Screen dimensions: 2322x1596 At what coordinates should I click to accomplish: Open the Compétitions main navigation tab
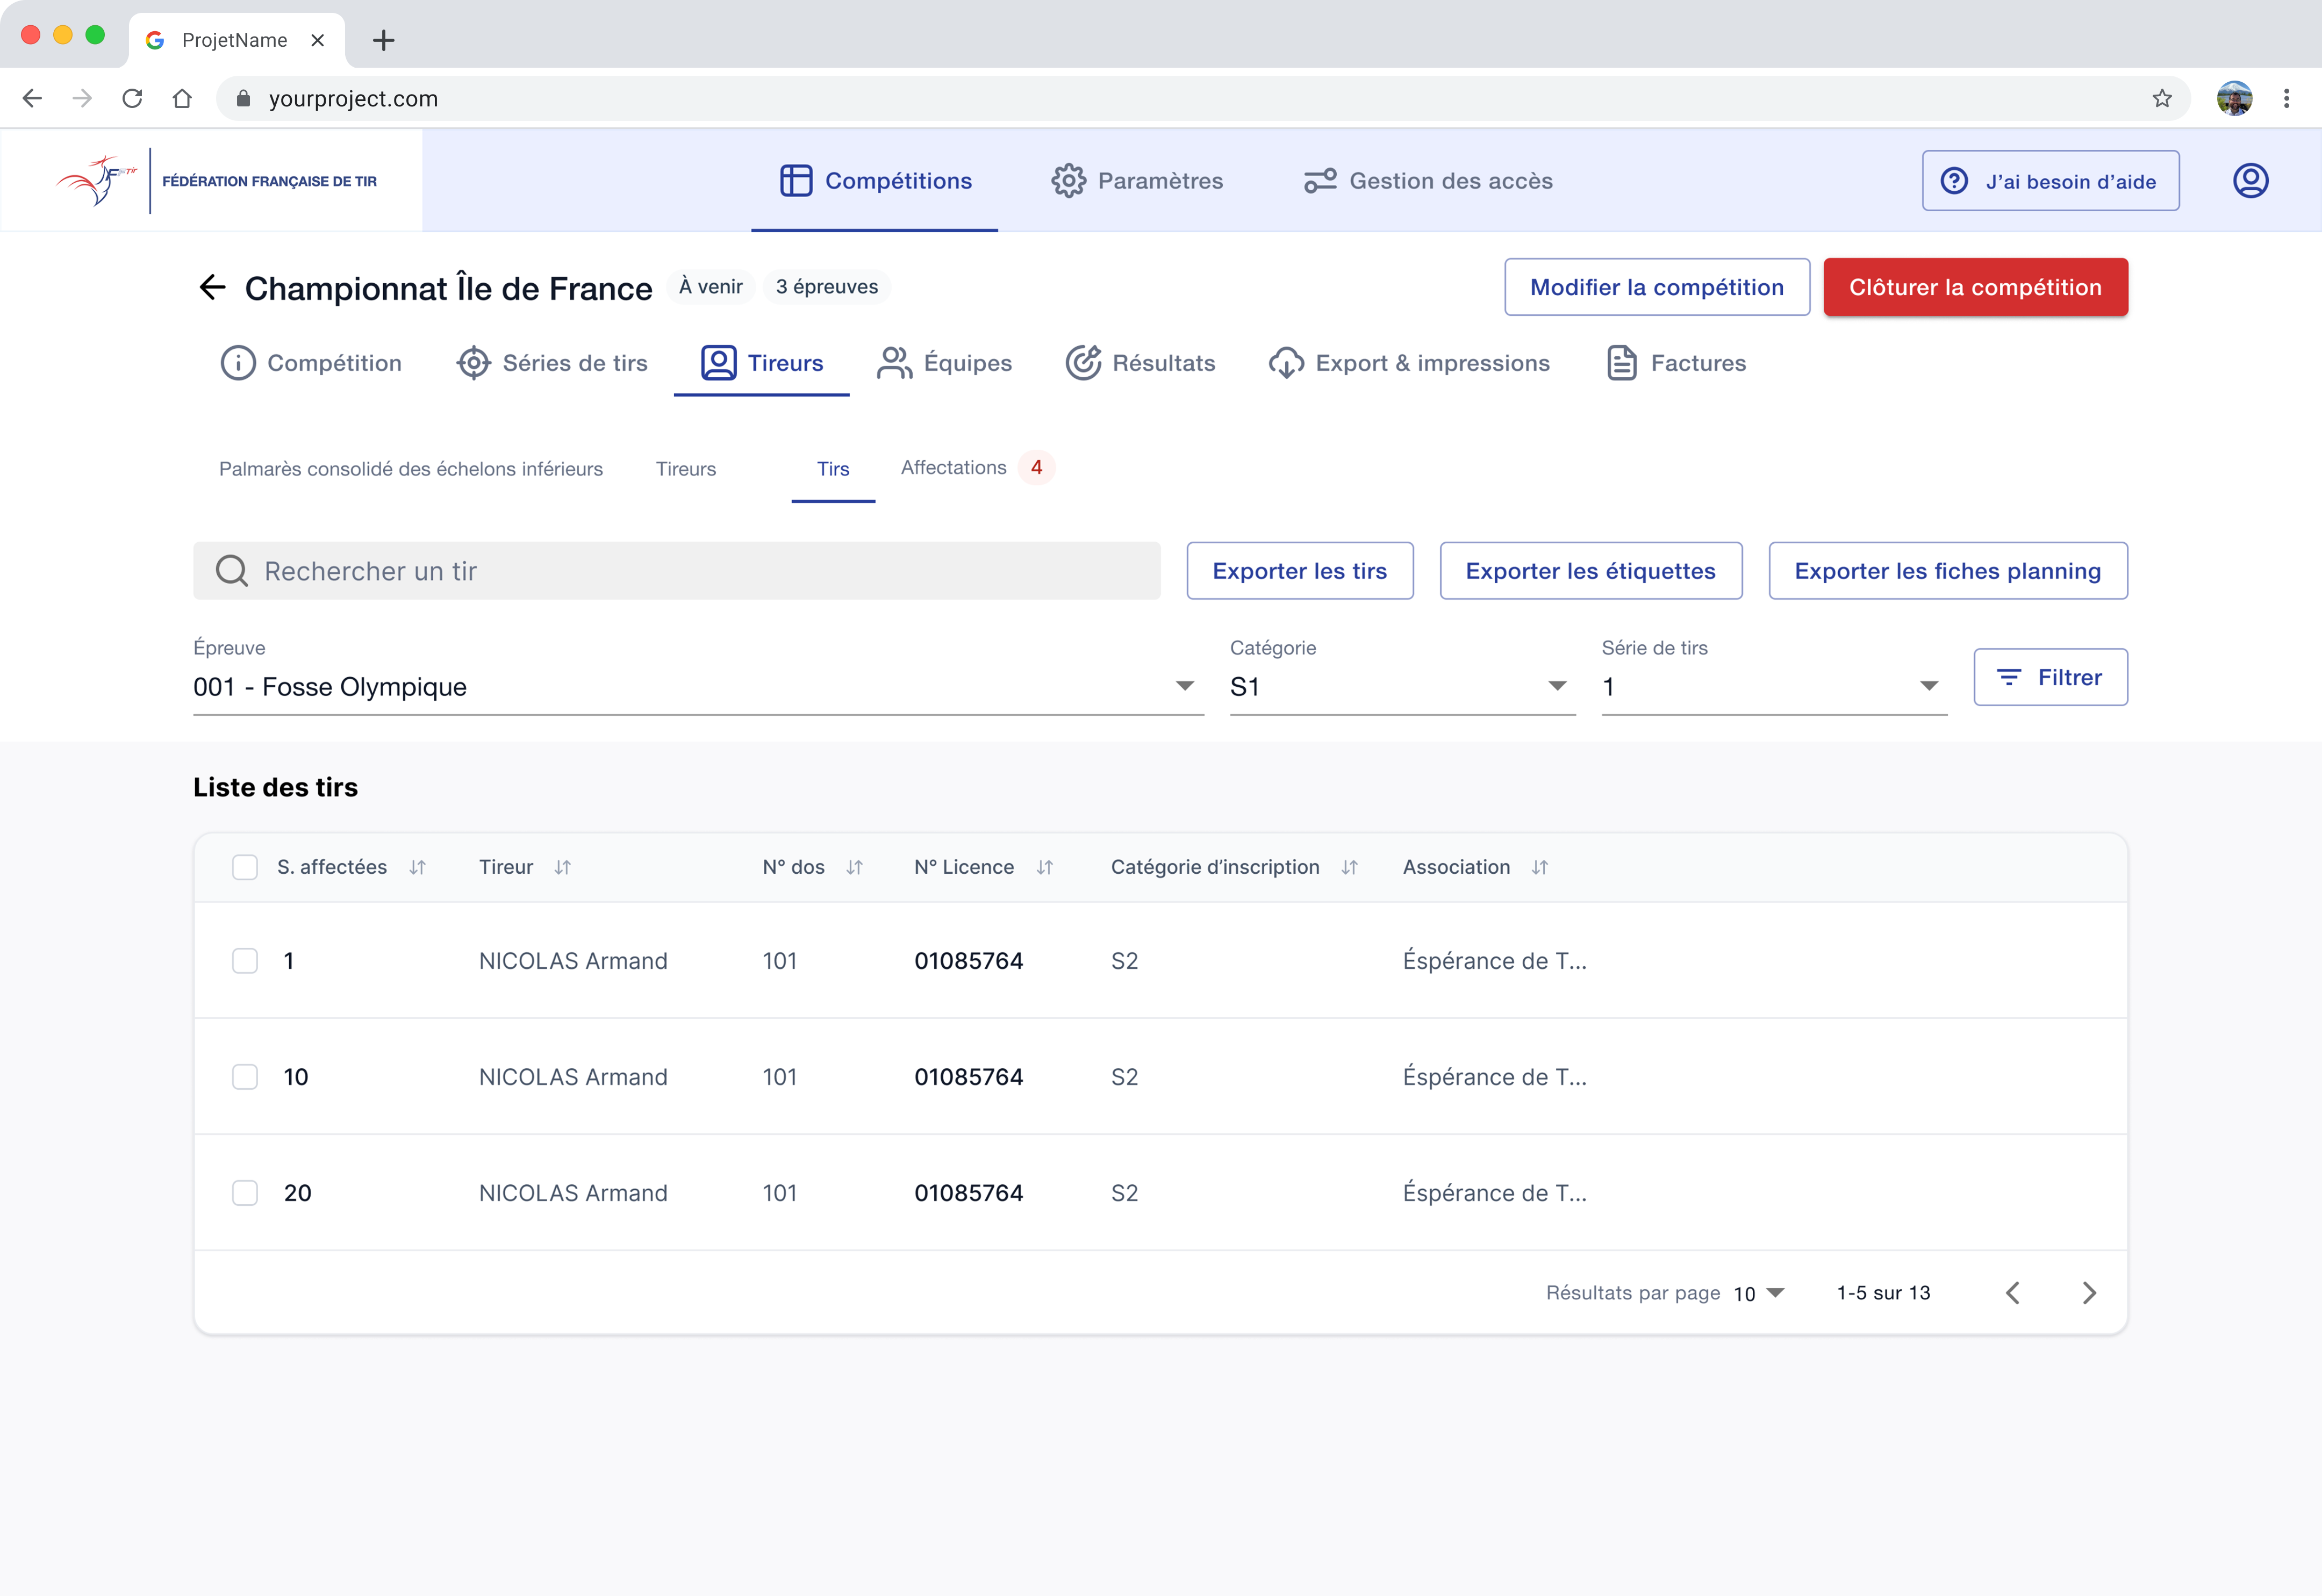pos(875,181)
